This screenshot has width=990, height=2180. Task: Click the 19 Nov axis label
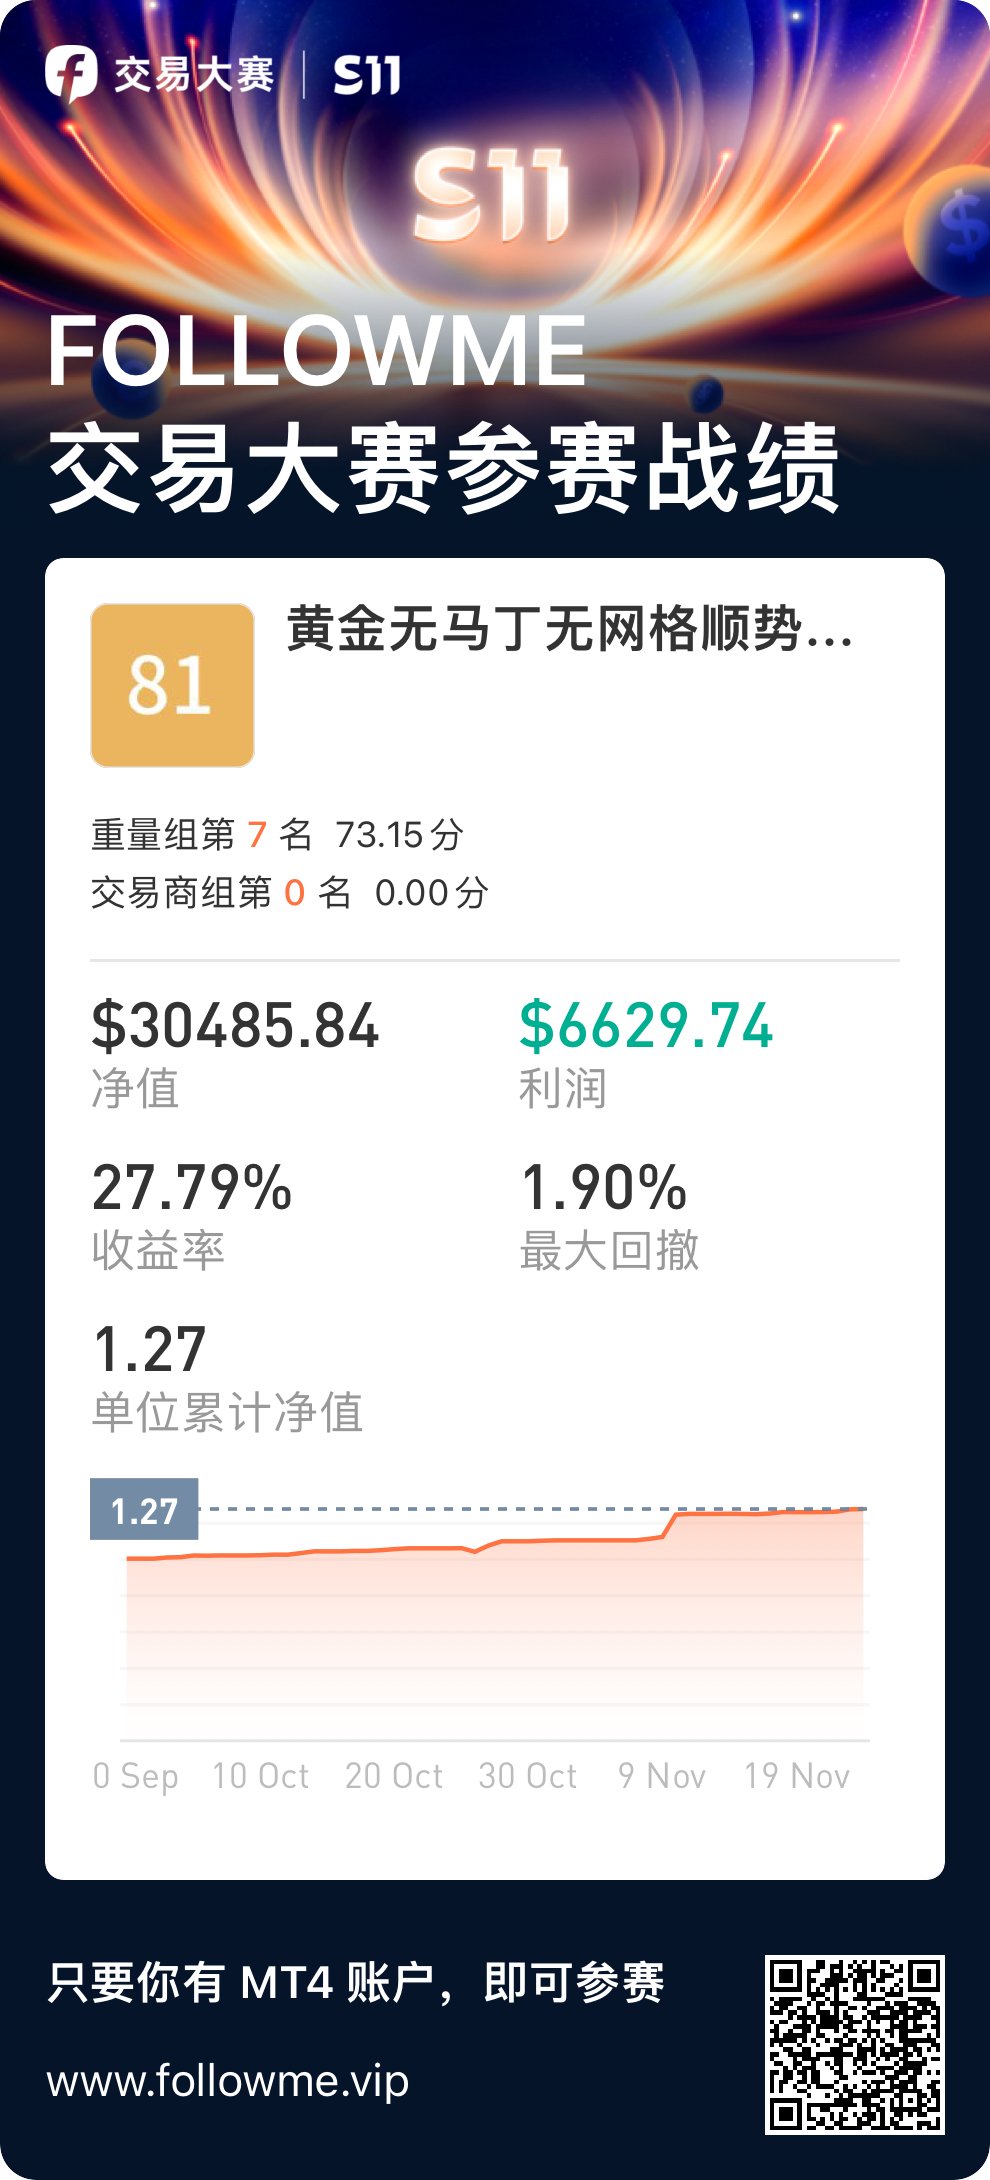(x=797, y=1776)
